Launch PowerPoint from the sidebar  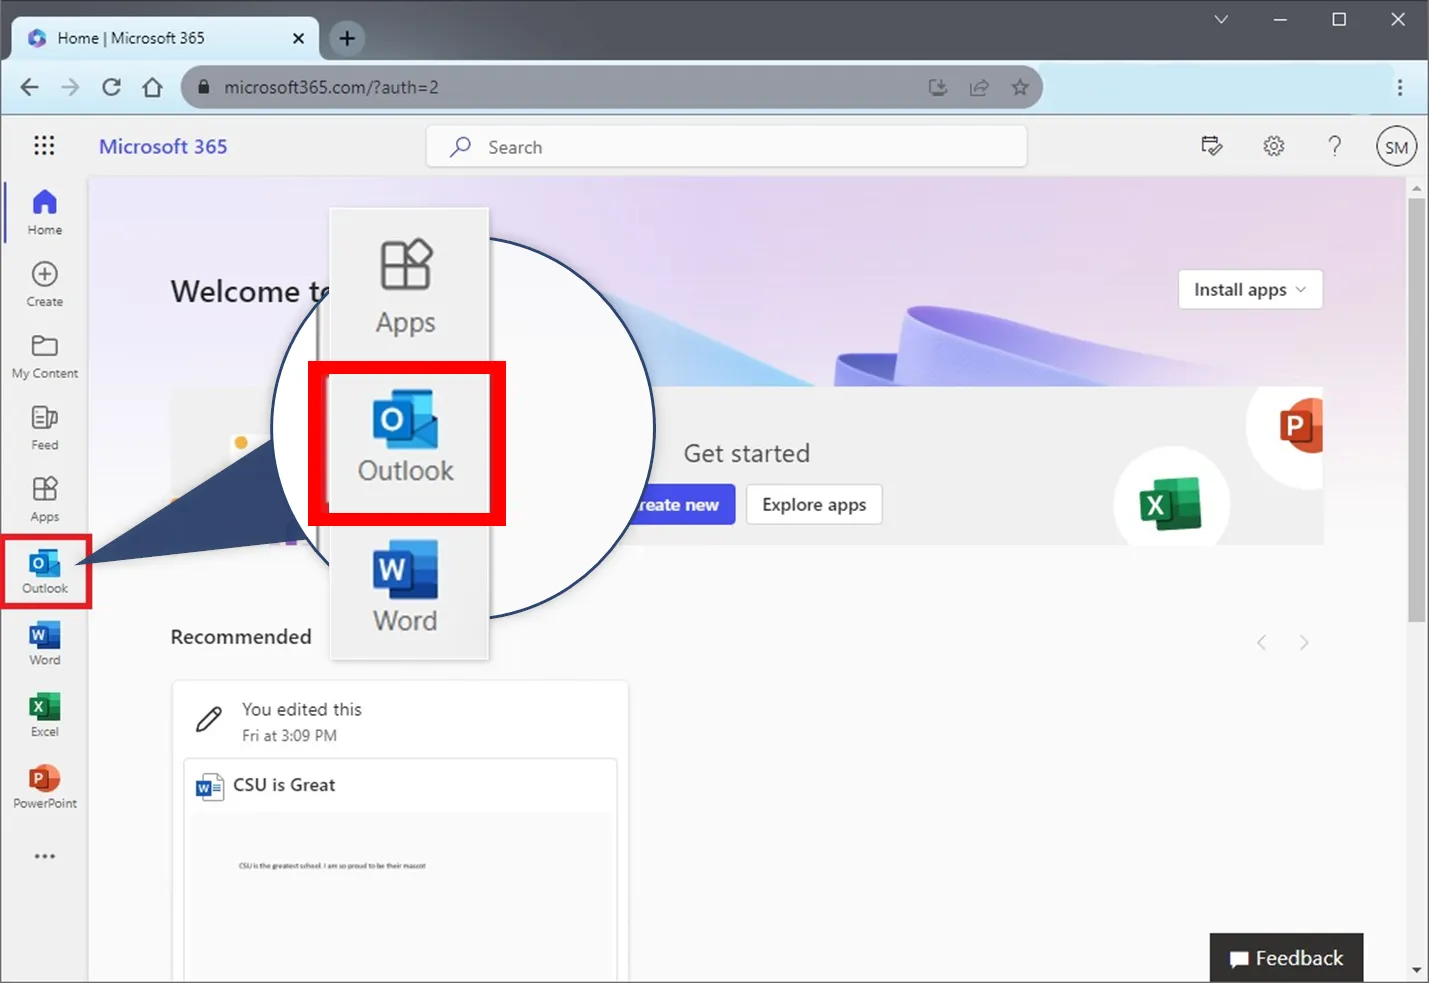pyautogui.click(x=44, y=783)
